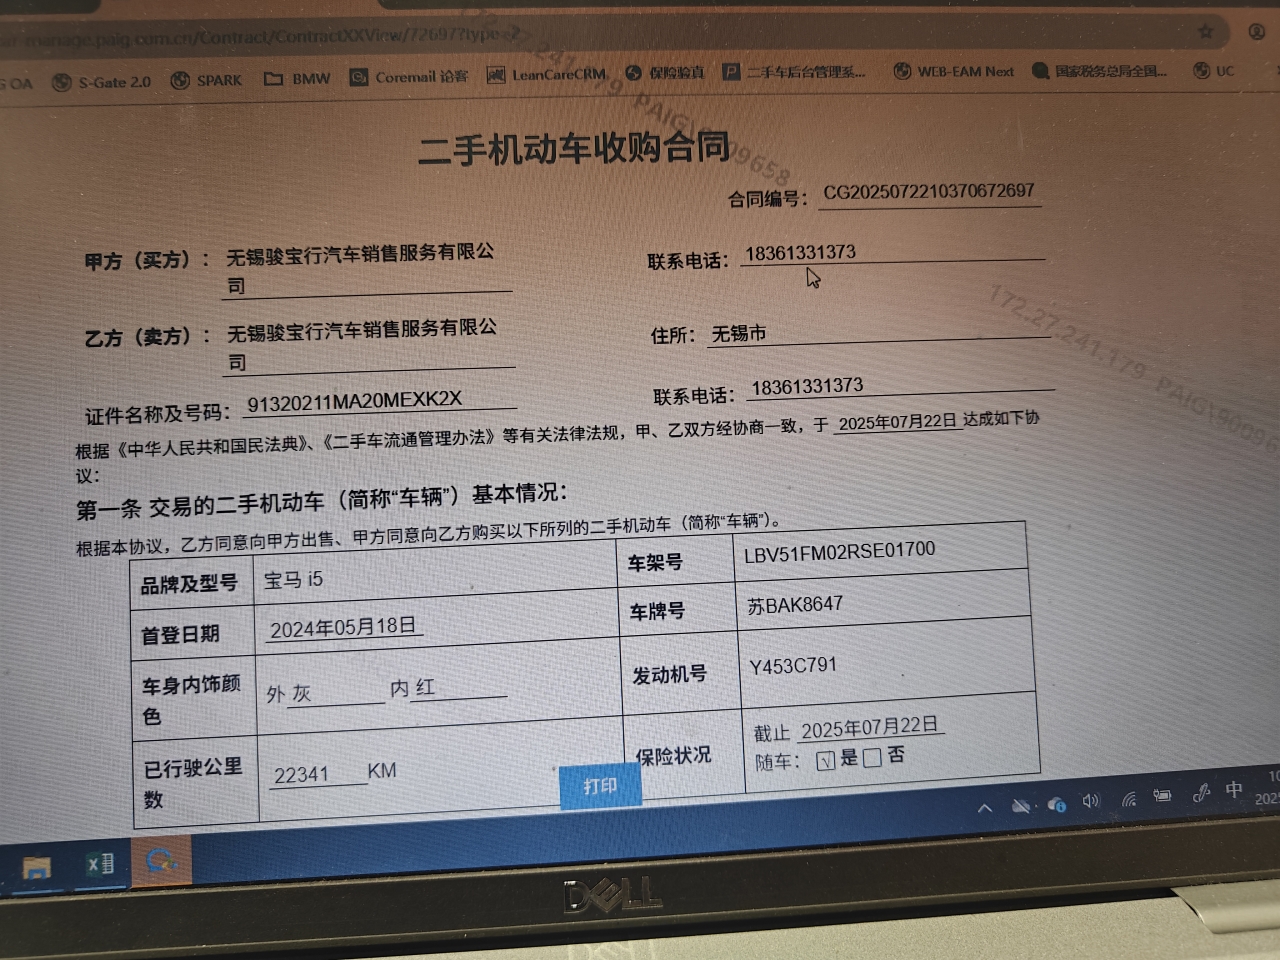Open the volume speaker tray icon

point(1091,801)
